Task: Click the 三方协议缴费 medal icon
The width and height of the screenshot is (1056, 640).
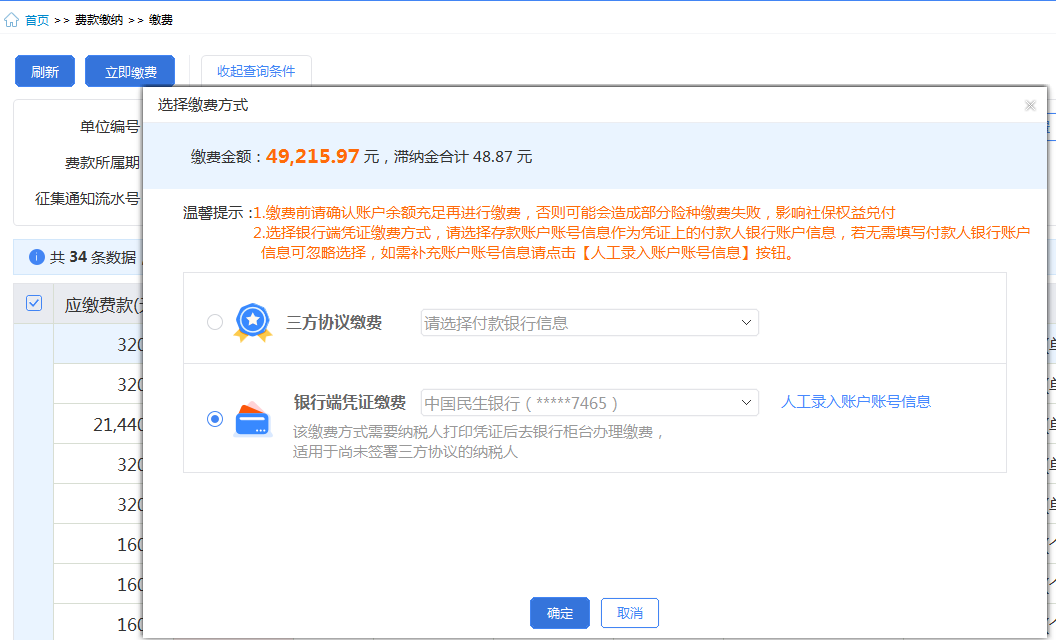Action: pyautogui.click(x=253, y=322)
